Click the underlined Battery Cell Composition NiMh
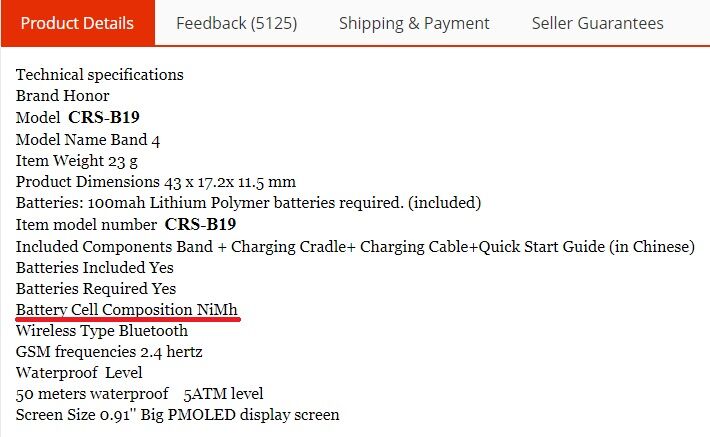 coord(127,310)
